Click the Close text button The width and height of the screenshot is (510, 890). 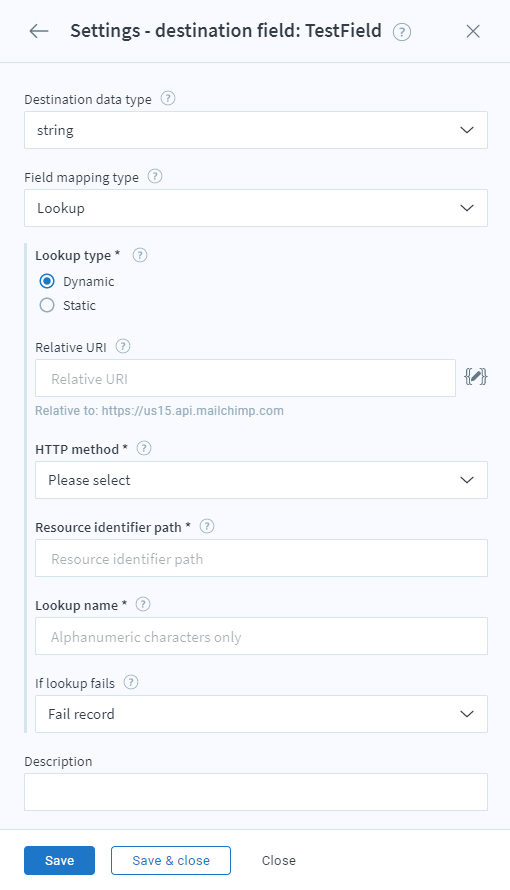point(279,860)
